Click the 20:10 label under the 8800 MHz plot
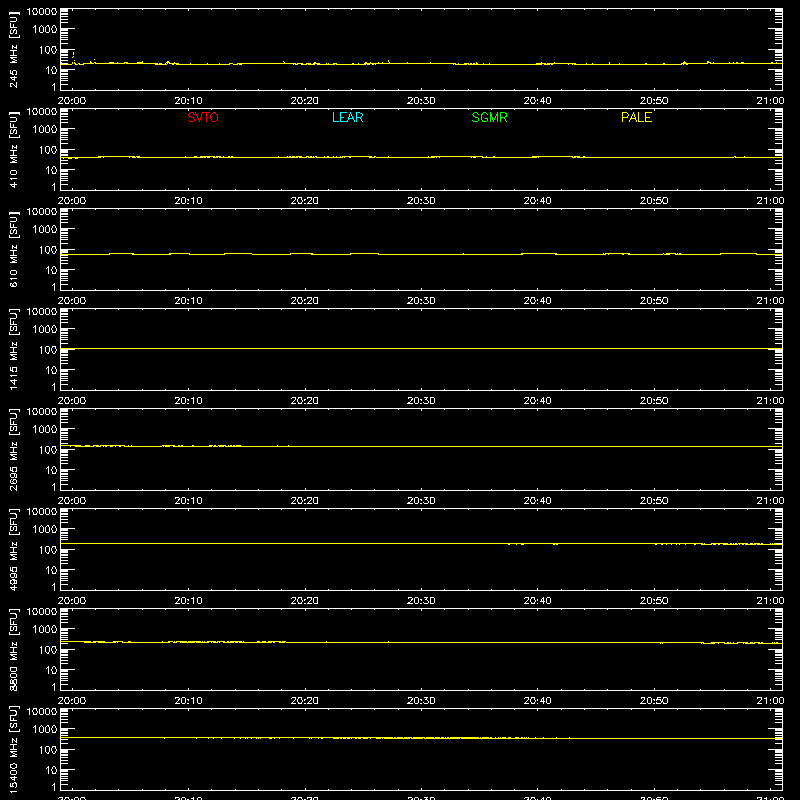 click(x=188, y=701)
